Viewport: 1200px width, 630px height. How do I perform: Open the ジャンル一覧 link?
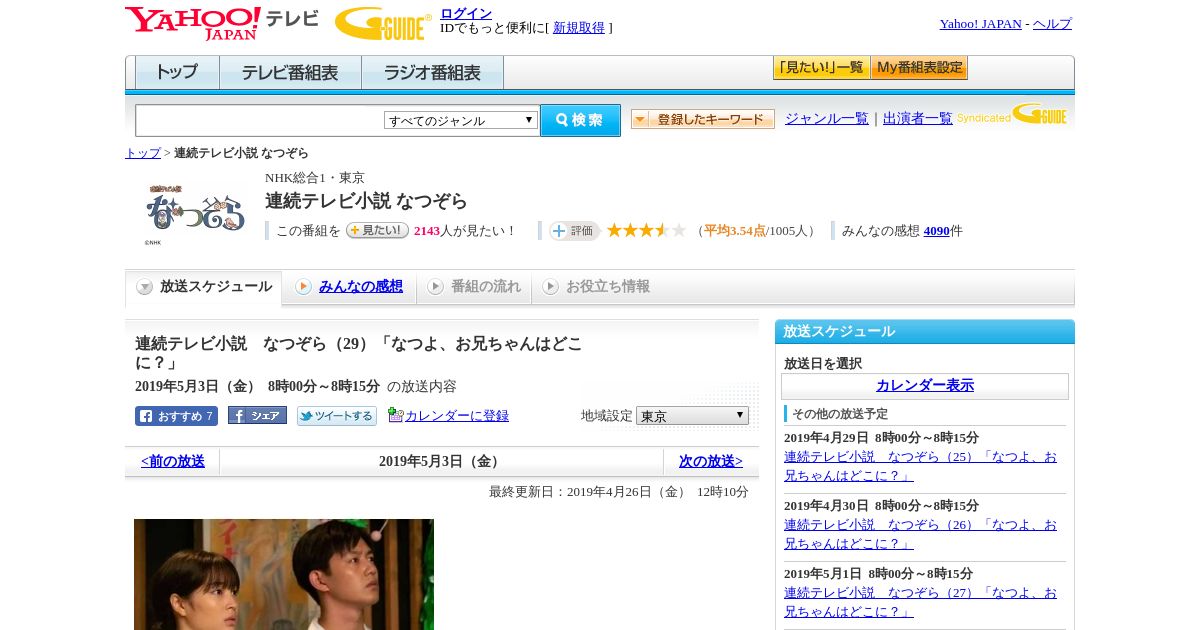click(x=827, y=119)
